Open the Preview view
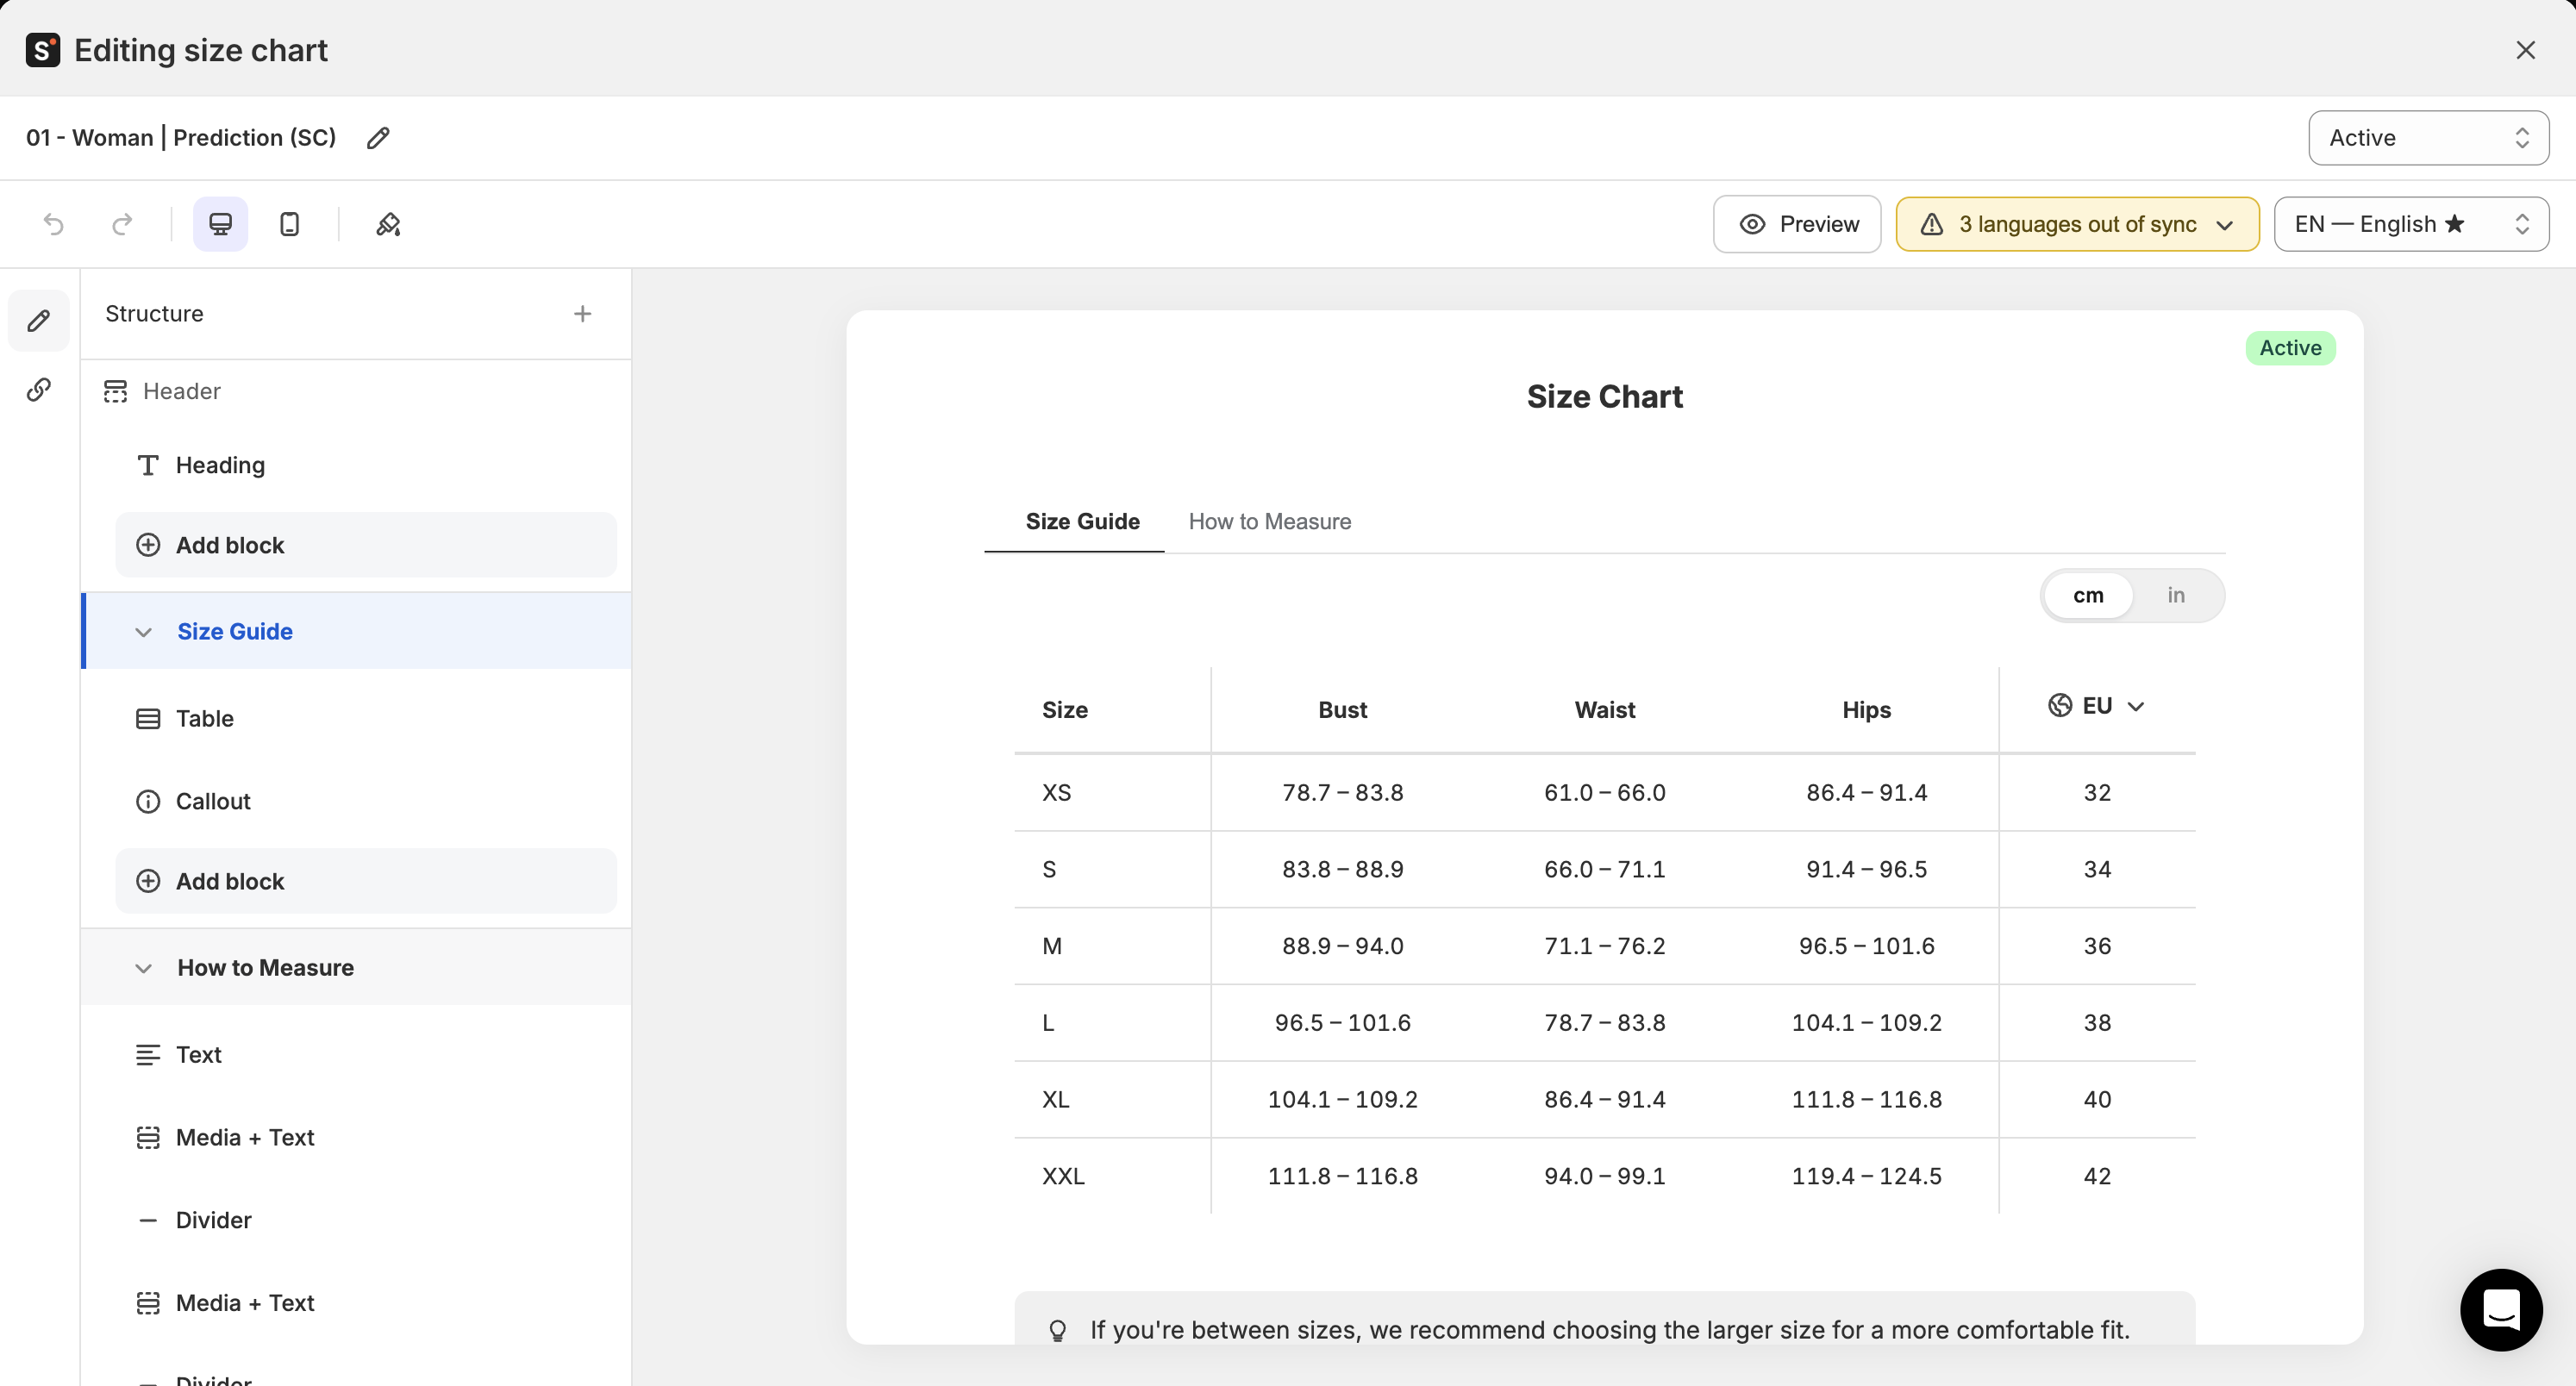 (1797, 224)
